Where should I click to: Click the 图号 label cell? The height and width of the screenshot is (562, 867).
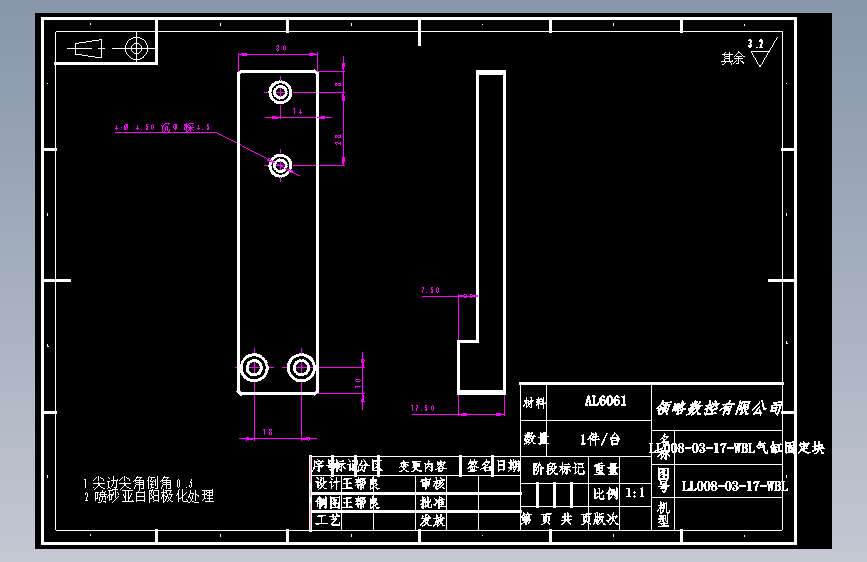[664, 479]
